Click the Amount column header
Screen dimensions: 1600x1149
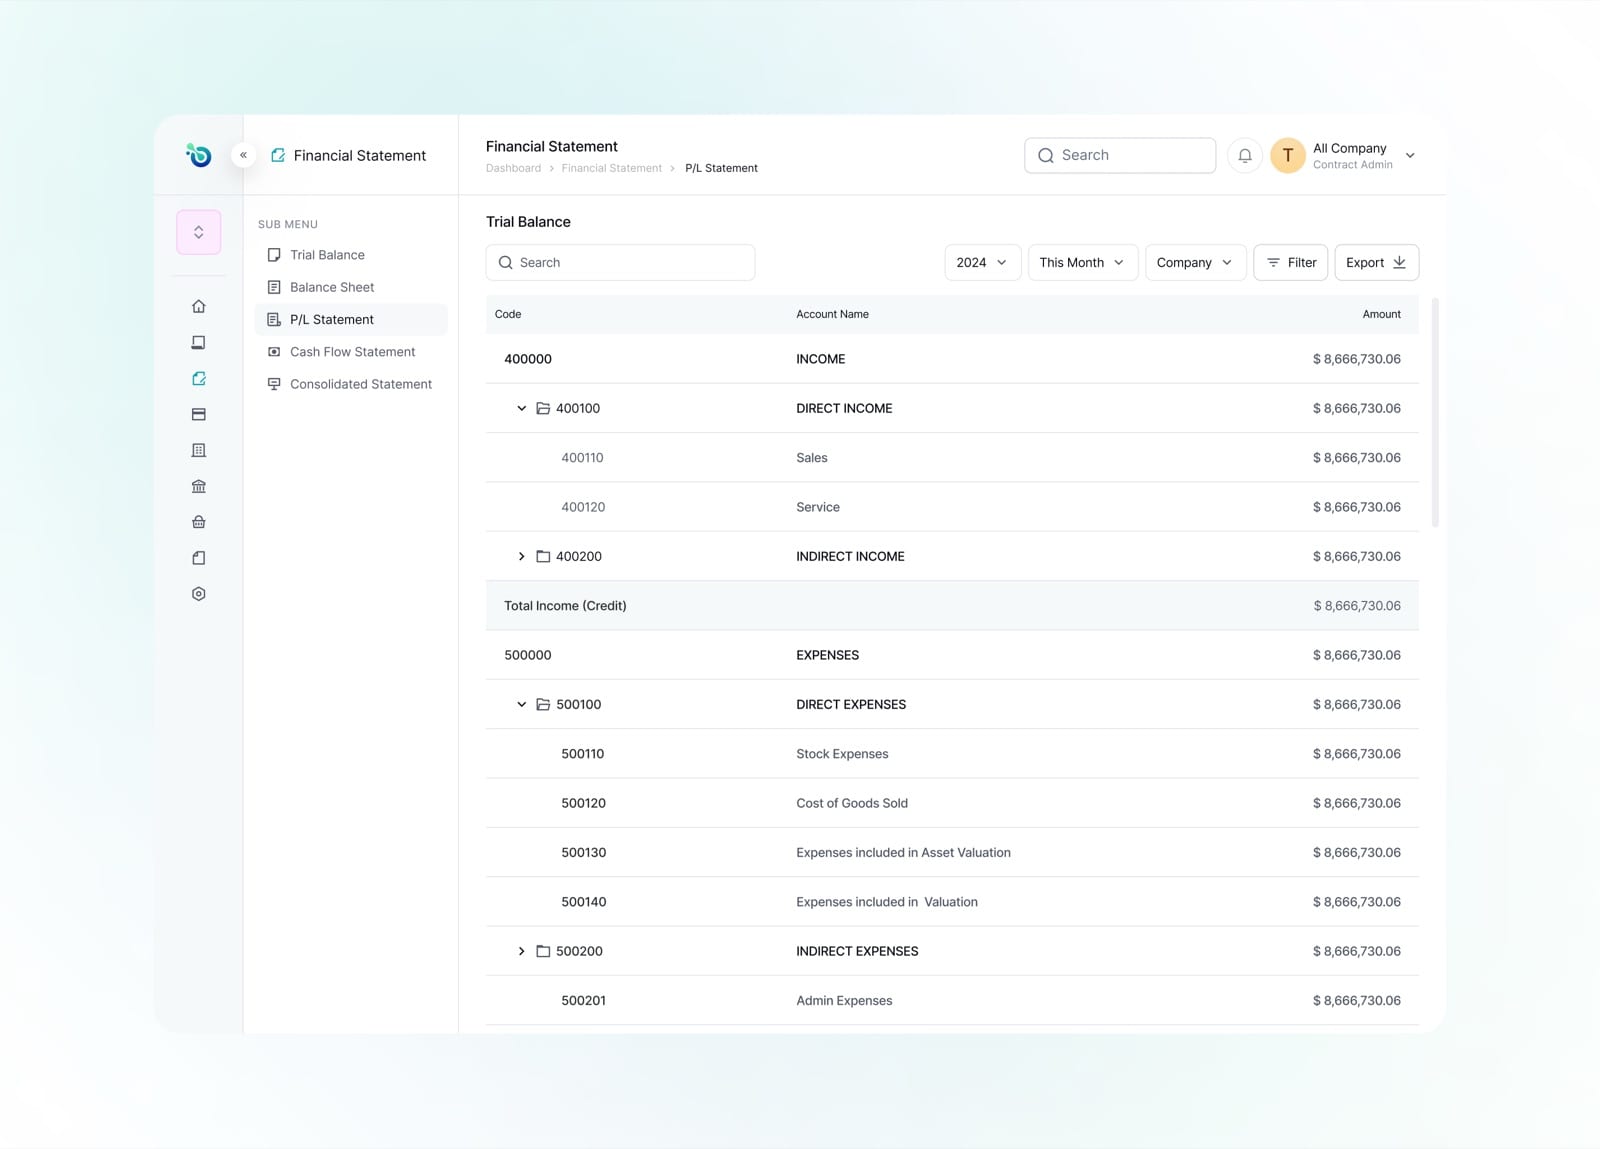click(1381, 314)
